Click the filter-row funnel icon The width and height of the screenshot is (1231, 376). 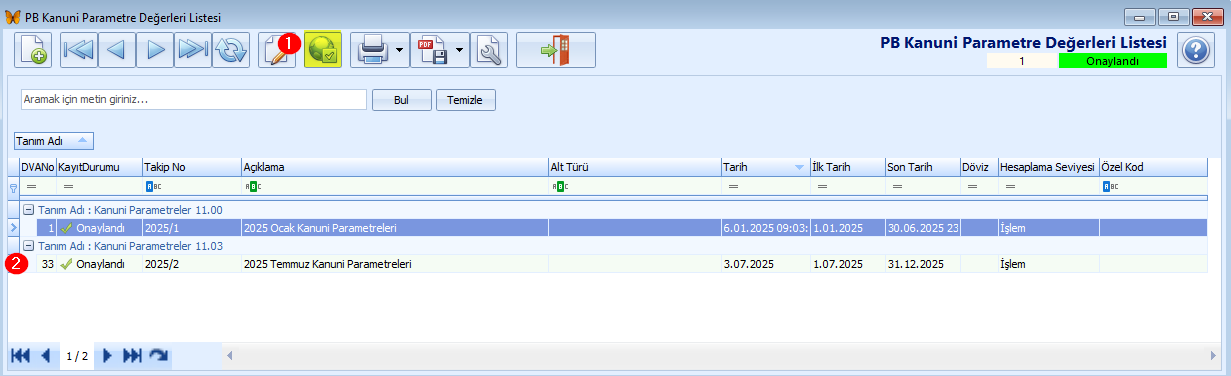point(13,187)
